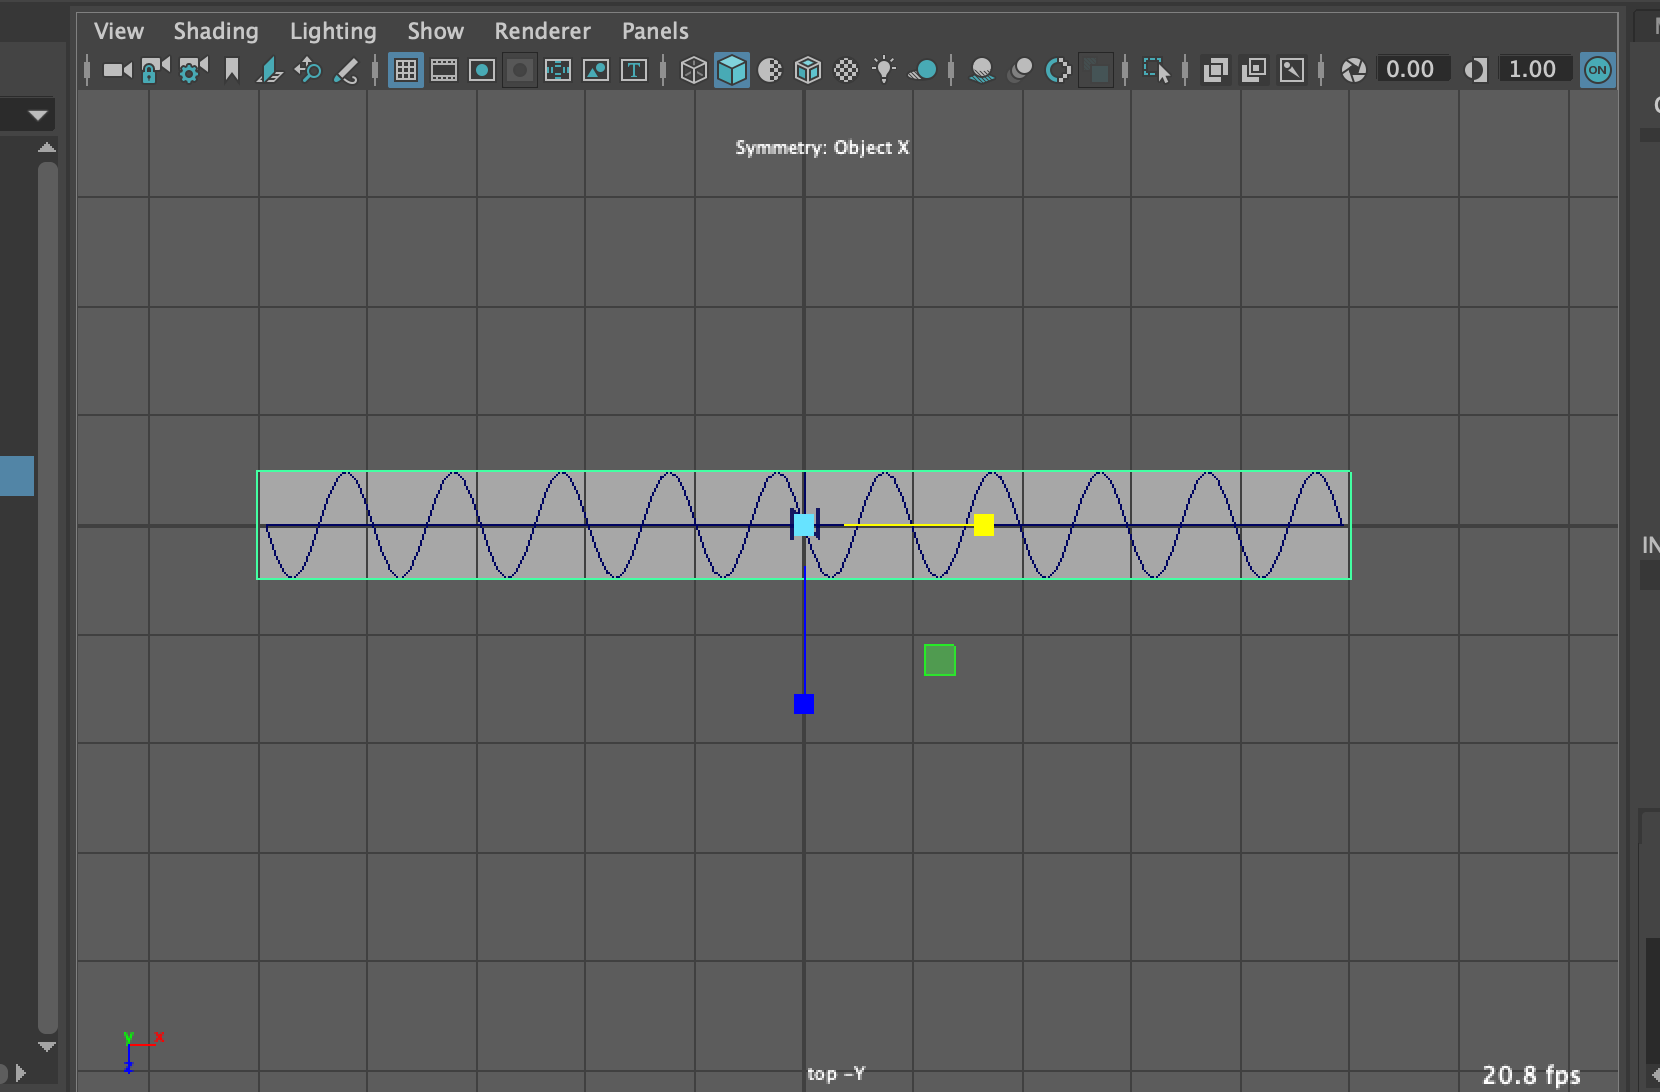1660x1092 pixels.
Task: Switch to Wireframe display cube icon
Action: click(693, 70)
